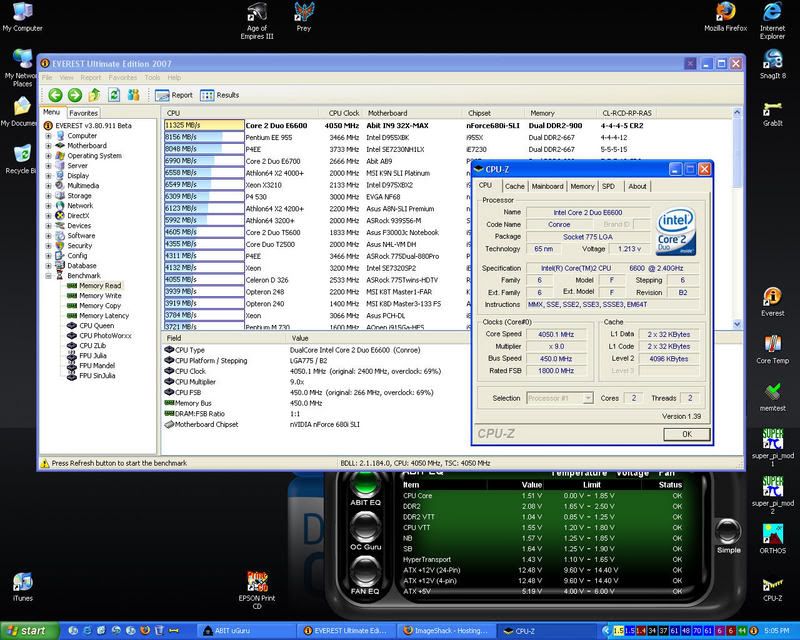Open Core Temp desktop icon
Image resolution: width=800 pixels, height=640 pixels.
[772, 350]
